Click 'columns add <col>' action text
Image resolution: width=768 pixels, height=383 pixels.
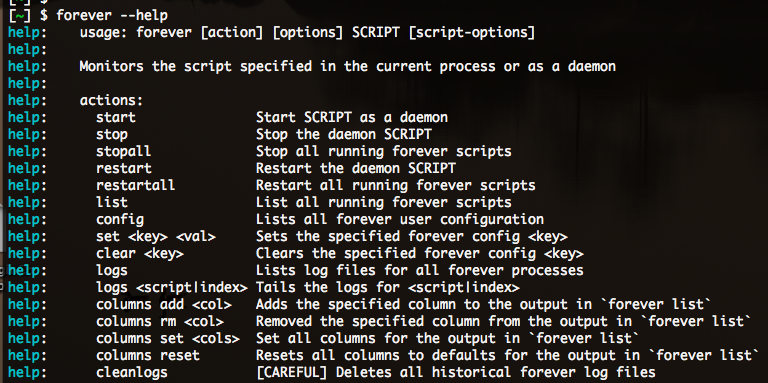[164, 304]
